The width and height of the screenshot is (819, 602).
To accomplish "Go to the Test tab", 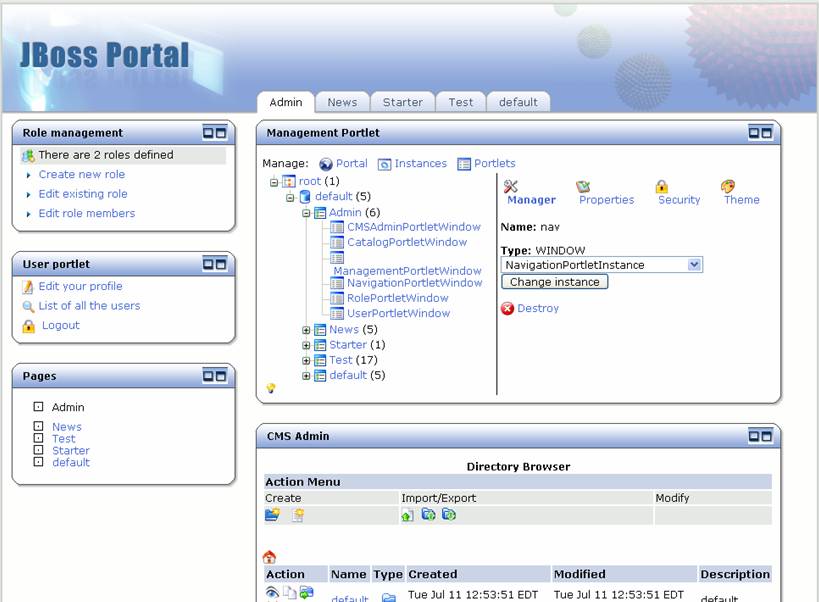I will (x=461, y=102).
